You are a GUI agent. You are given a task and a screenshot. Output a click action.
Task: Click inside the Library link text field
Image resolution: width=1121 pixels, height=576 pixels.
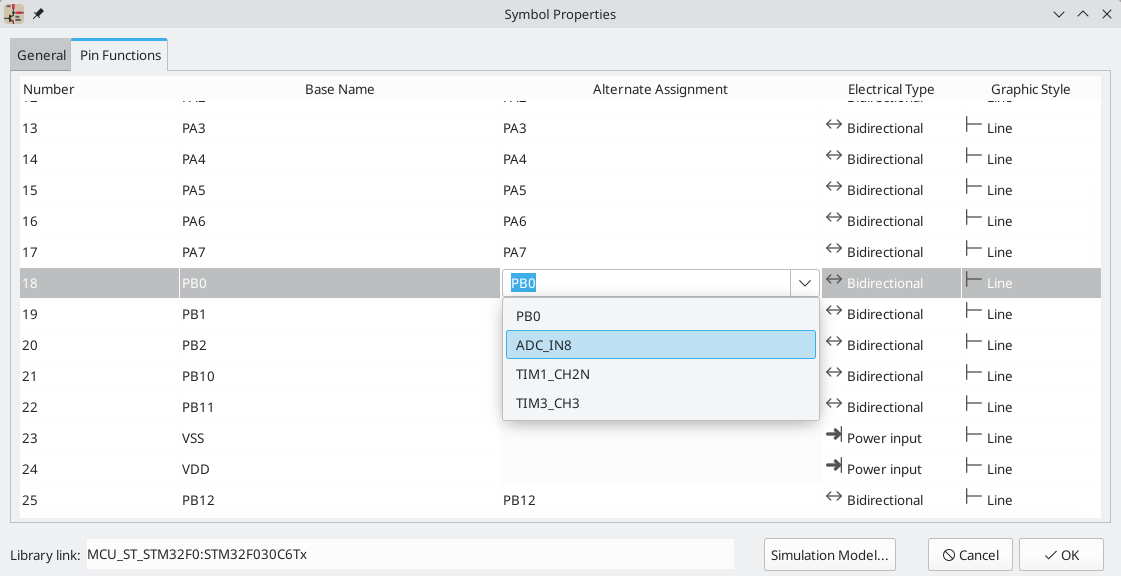(400, 553)
